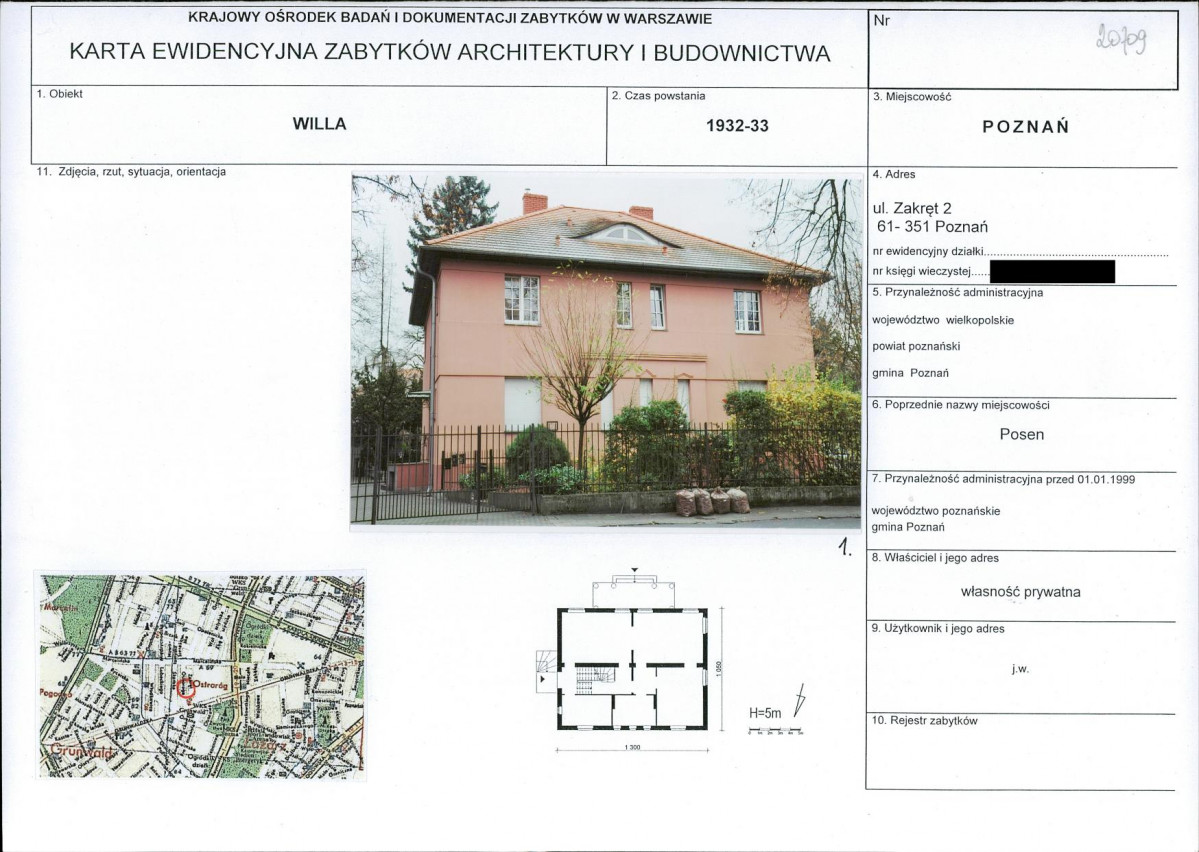Click the scale bar under H=5m
Viewport: 1199px width, 852px height.
tap(775, 730)
